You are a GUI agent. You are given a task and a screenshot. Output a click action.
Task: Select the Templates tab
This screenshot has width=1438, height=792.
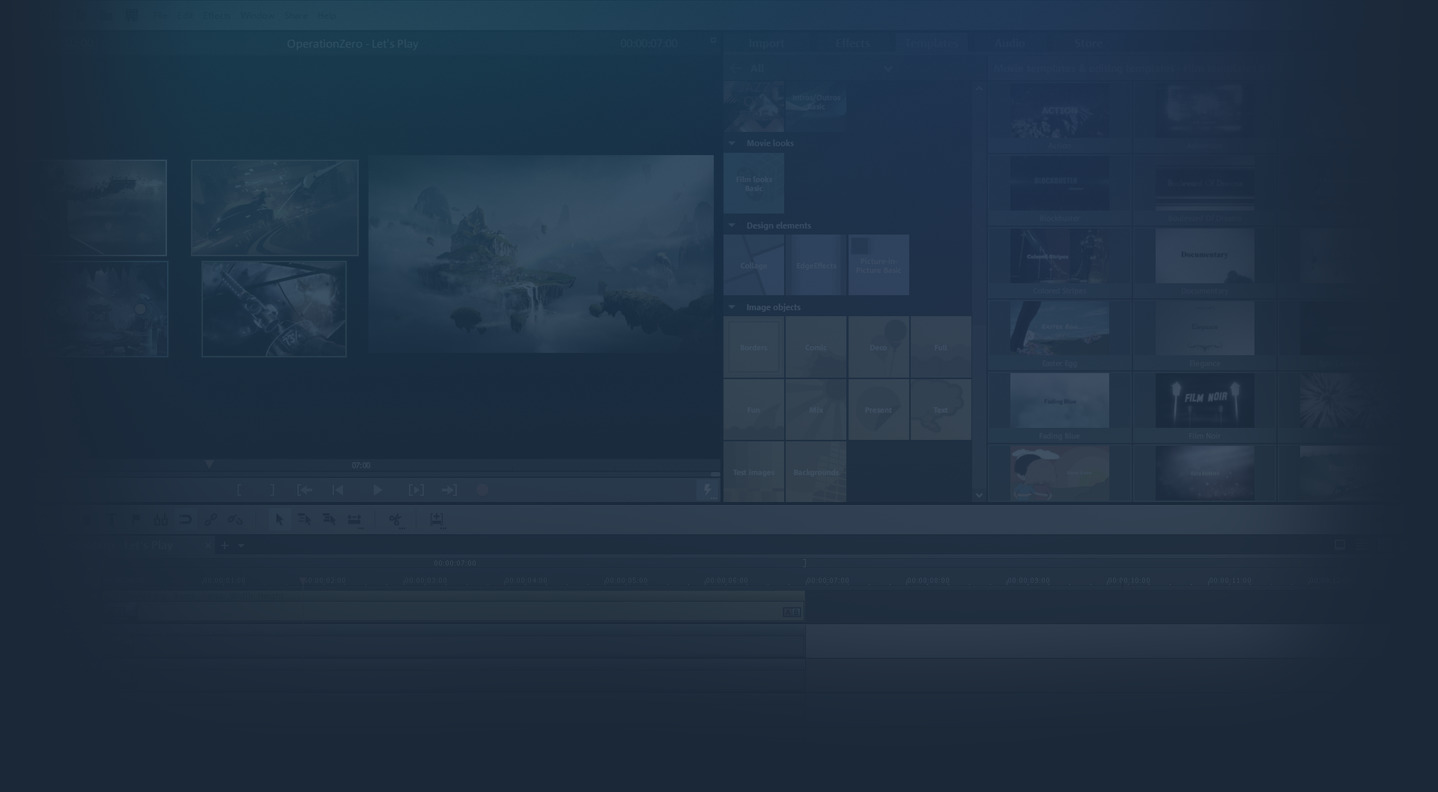pos(931,43)
